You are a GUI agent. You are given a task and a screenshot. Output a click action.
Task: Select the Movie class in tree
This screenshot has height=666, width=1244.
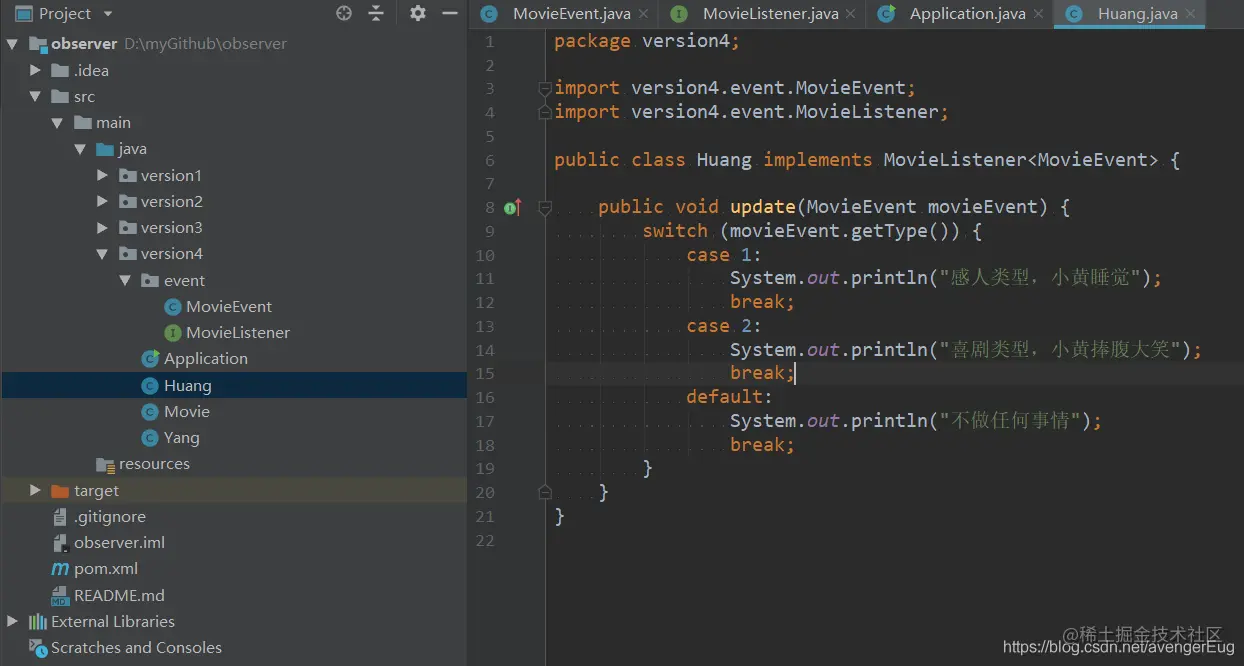click(x=187, y=411)
